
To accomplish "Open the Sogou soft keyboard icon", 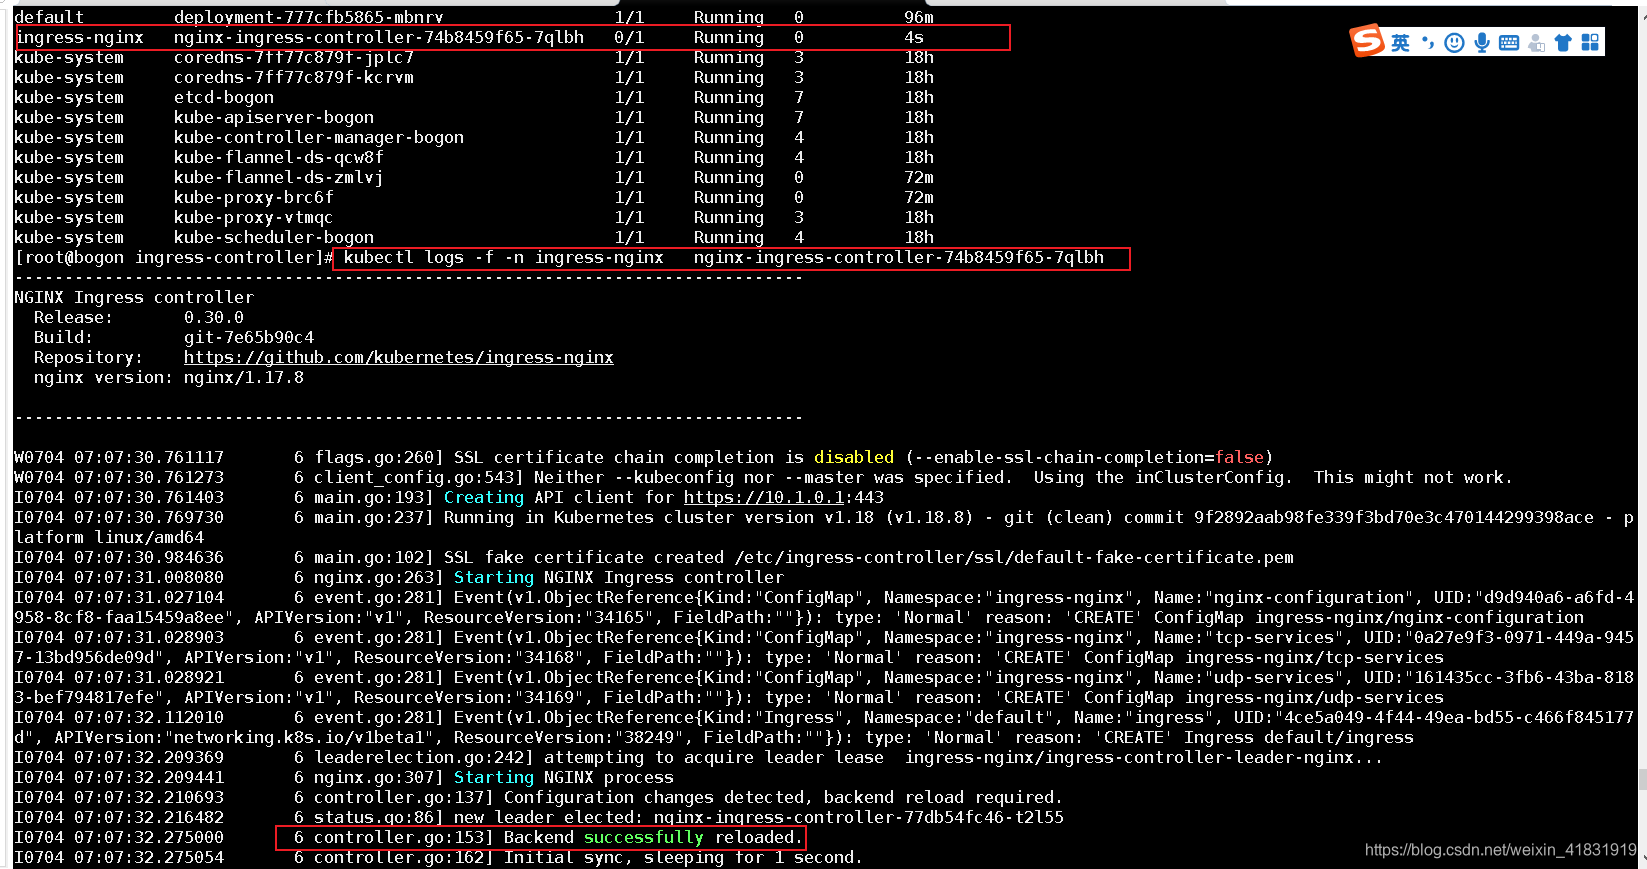I will [x=1509, y=42].
